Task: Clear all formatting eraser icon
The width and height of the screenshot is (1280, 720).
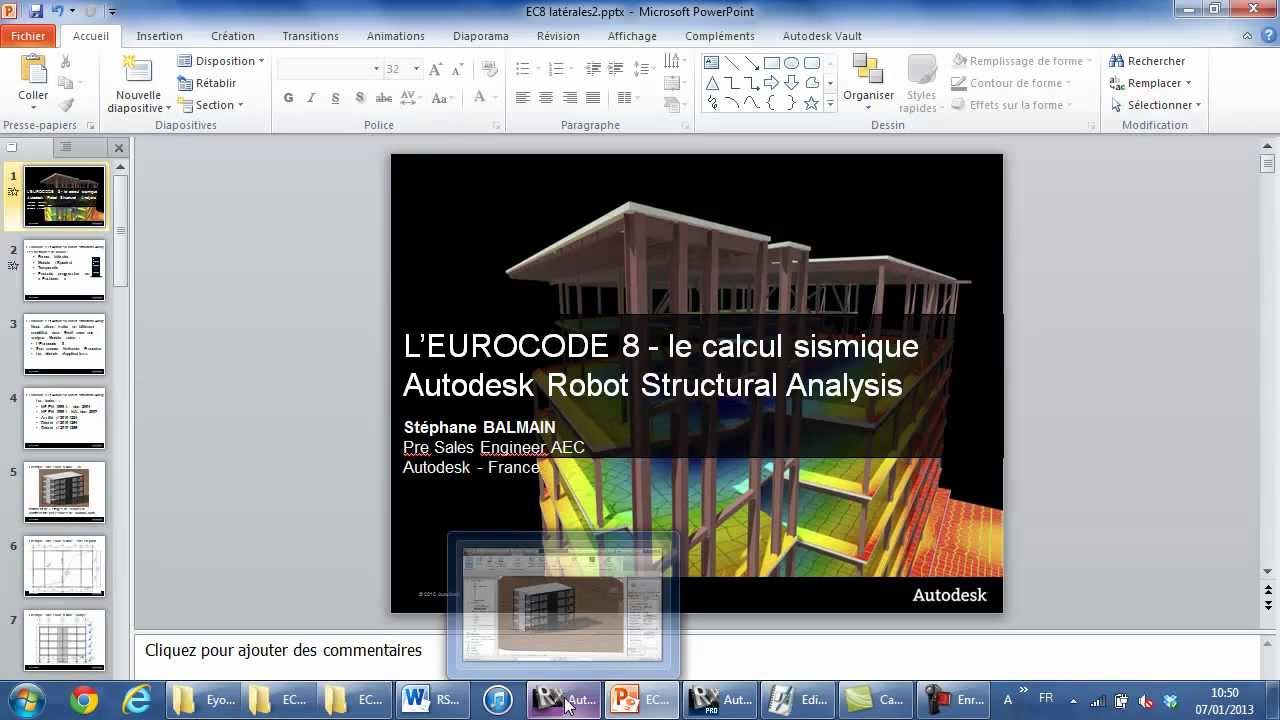Action: pos(490,69)
